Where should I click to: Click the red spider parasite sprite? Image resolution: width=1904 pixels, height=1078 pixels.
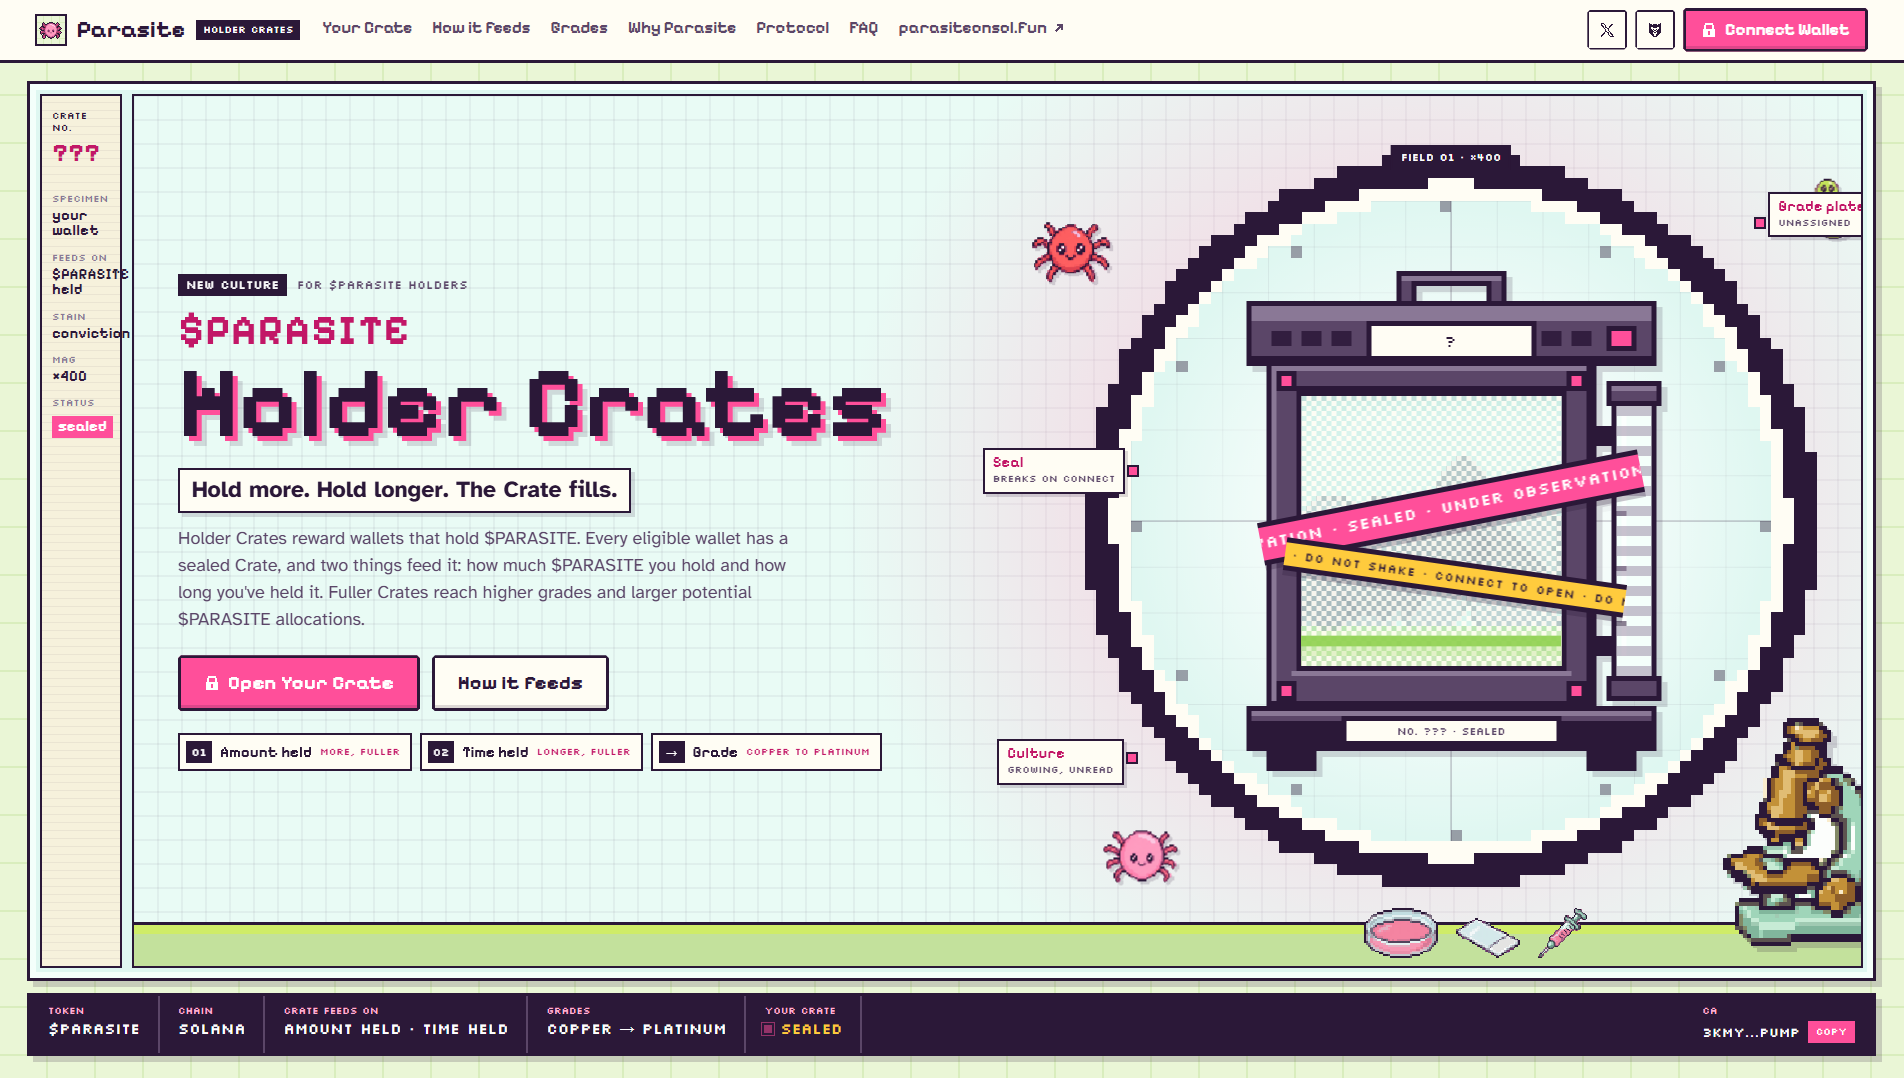coord(1071,251)
